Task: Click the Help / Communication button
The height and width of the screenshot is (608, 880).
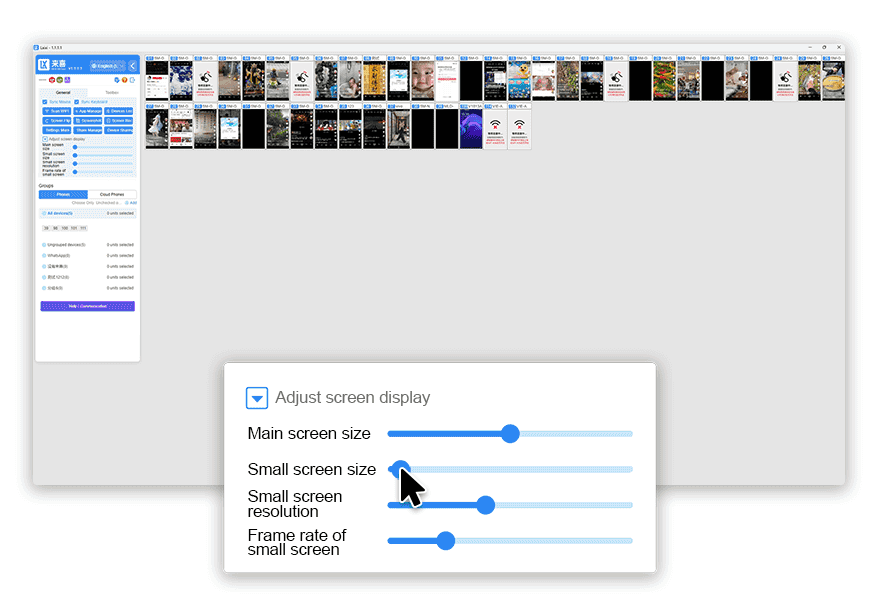Action: (87, 306)
